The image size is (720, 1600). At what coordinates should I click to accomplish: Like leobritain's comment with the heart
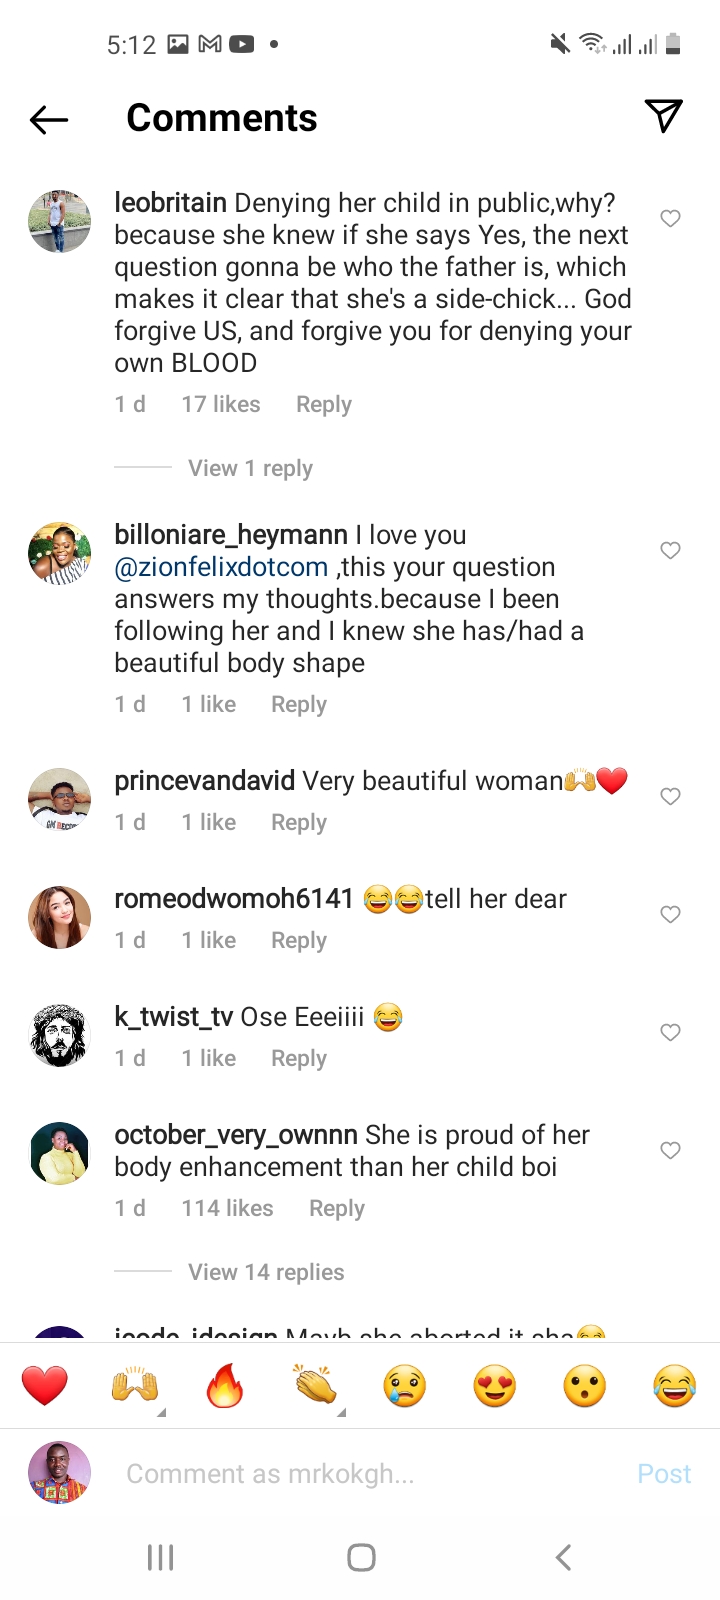(x=671, y=218)
